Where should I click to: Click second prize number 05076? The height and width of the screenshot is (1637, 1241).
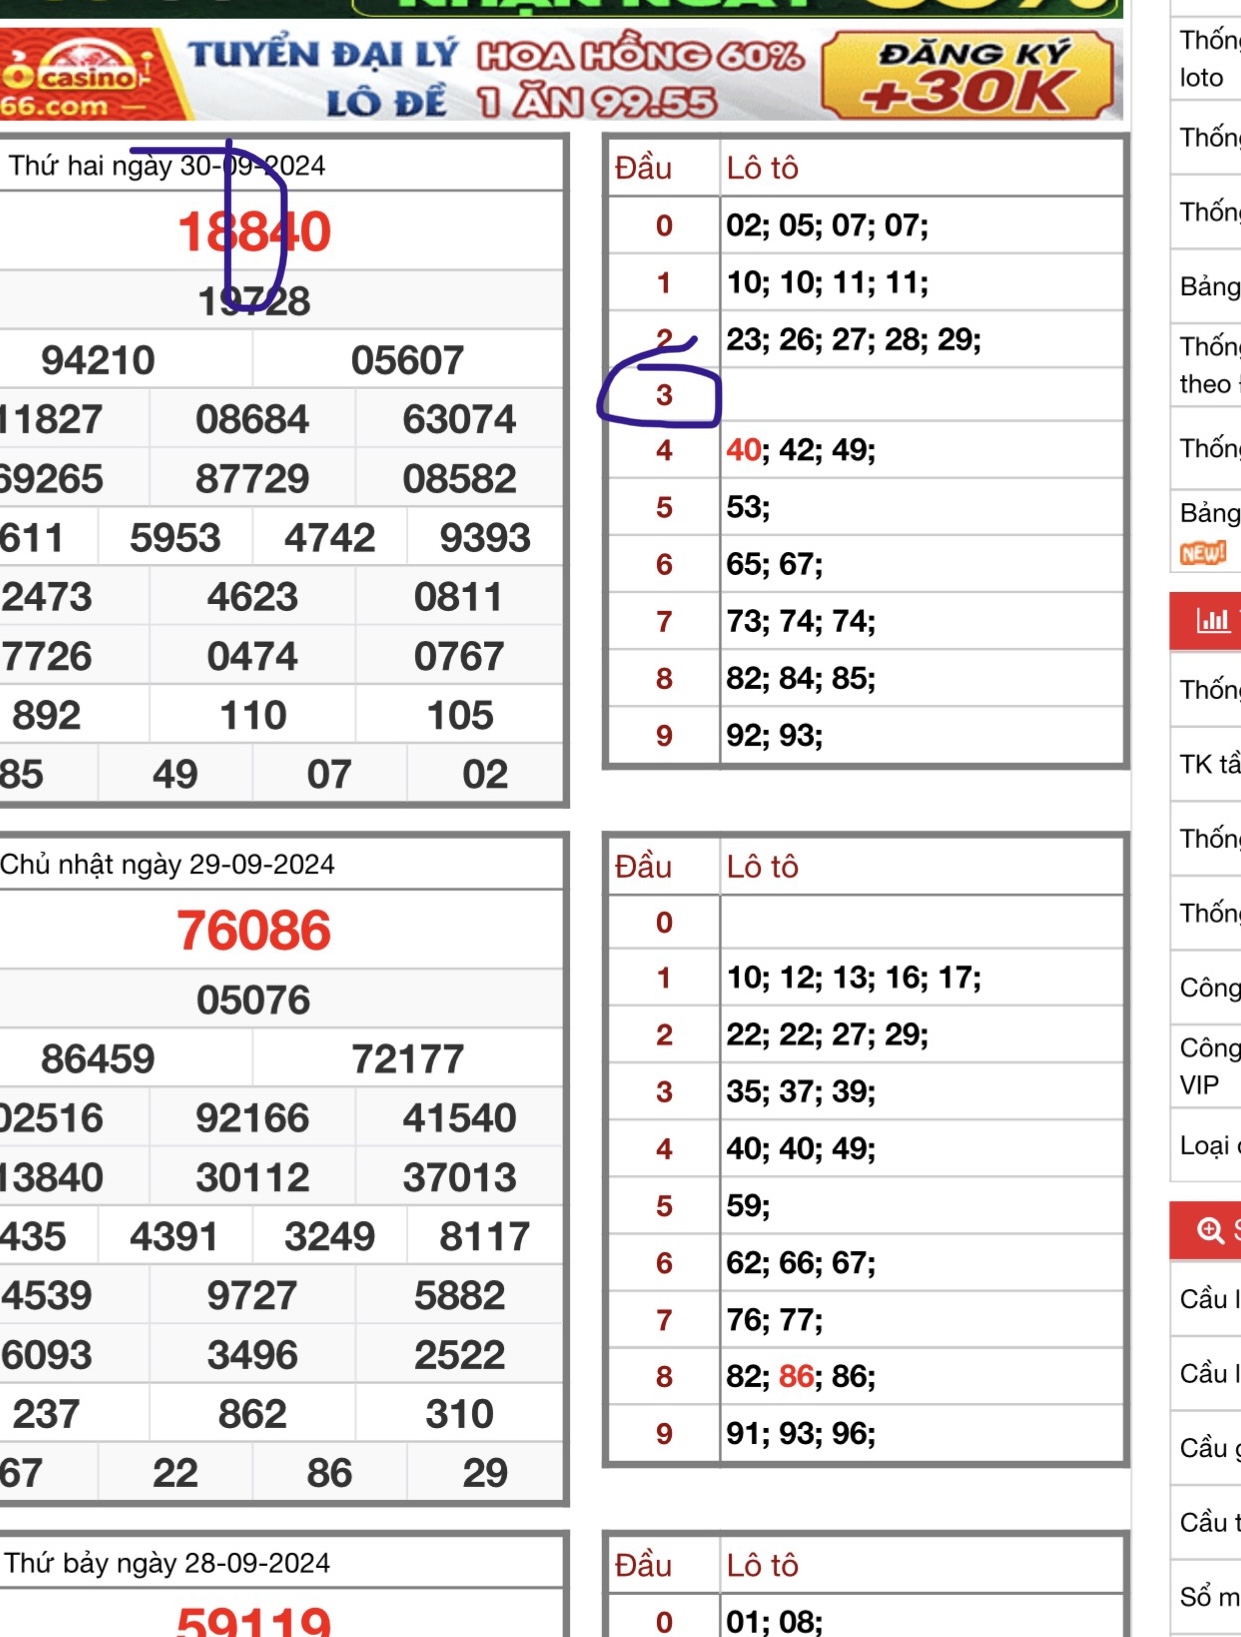click(254, 1000)
